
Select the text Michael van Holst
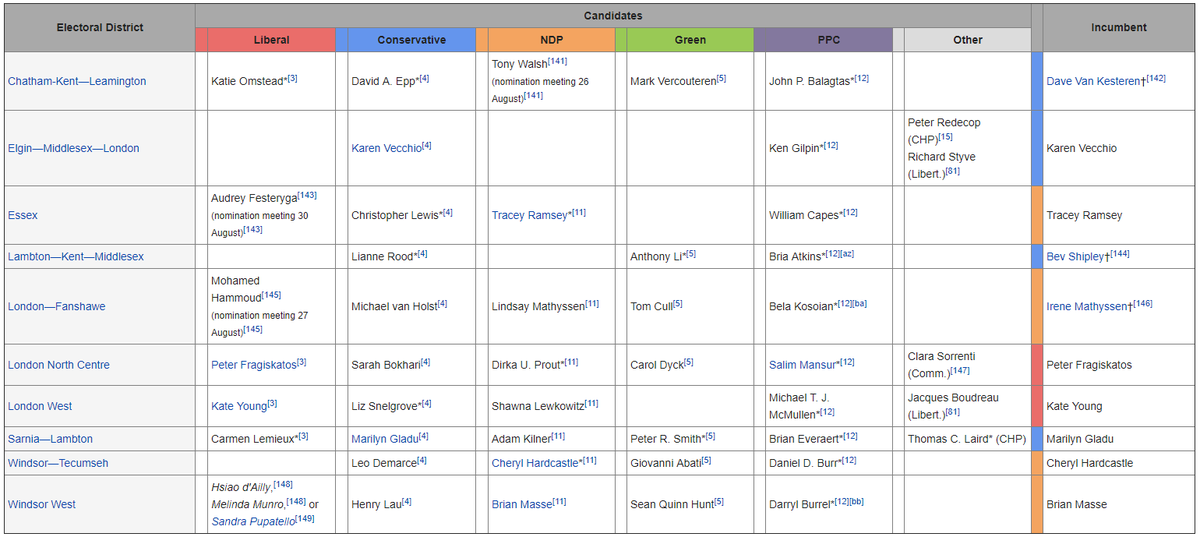point(394,306)
